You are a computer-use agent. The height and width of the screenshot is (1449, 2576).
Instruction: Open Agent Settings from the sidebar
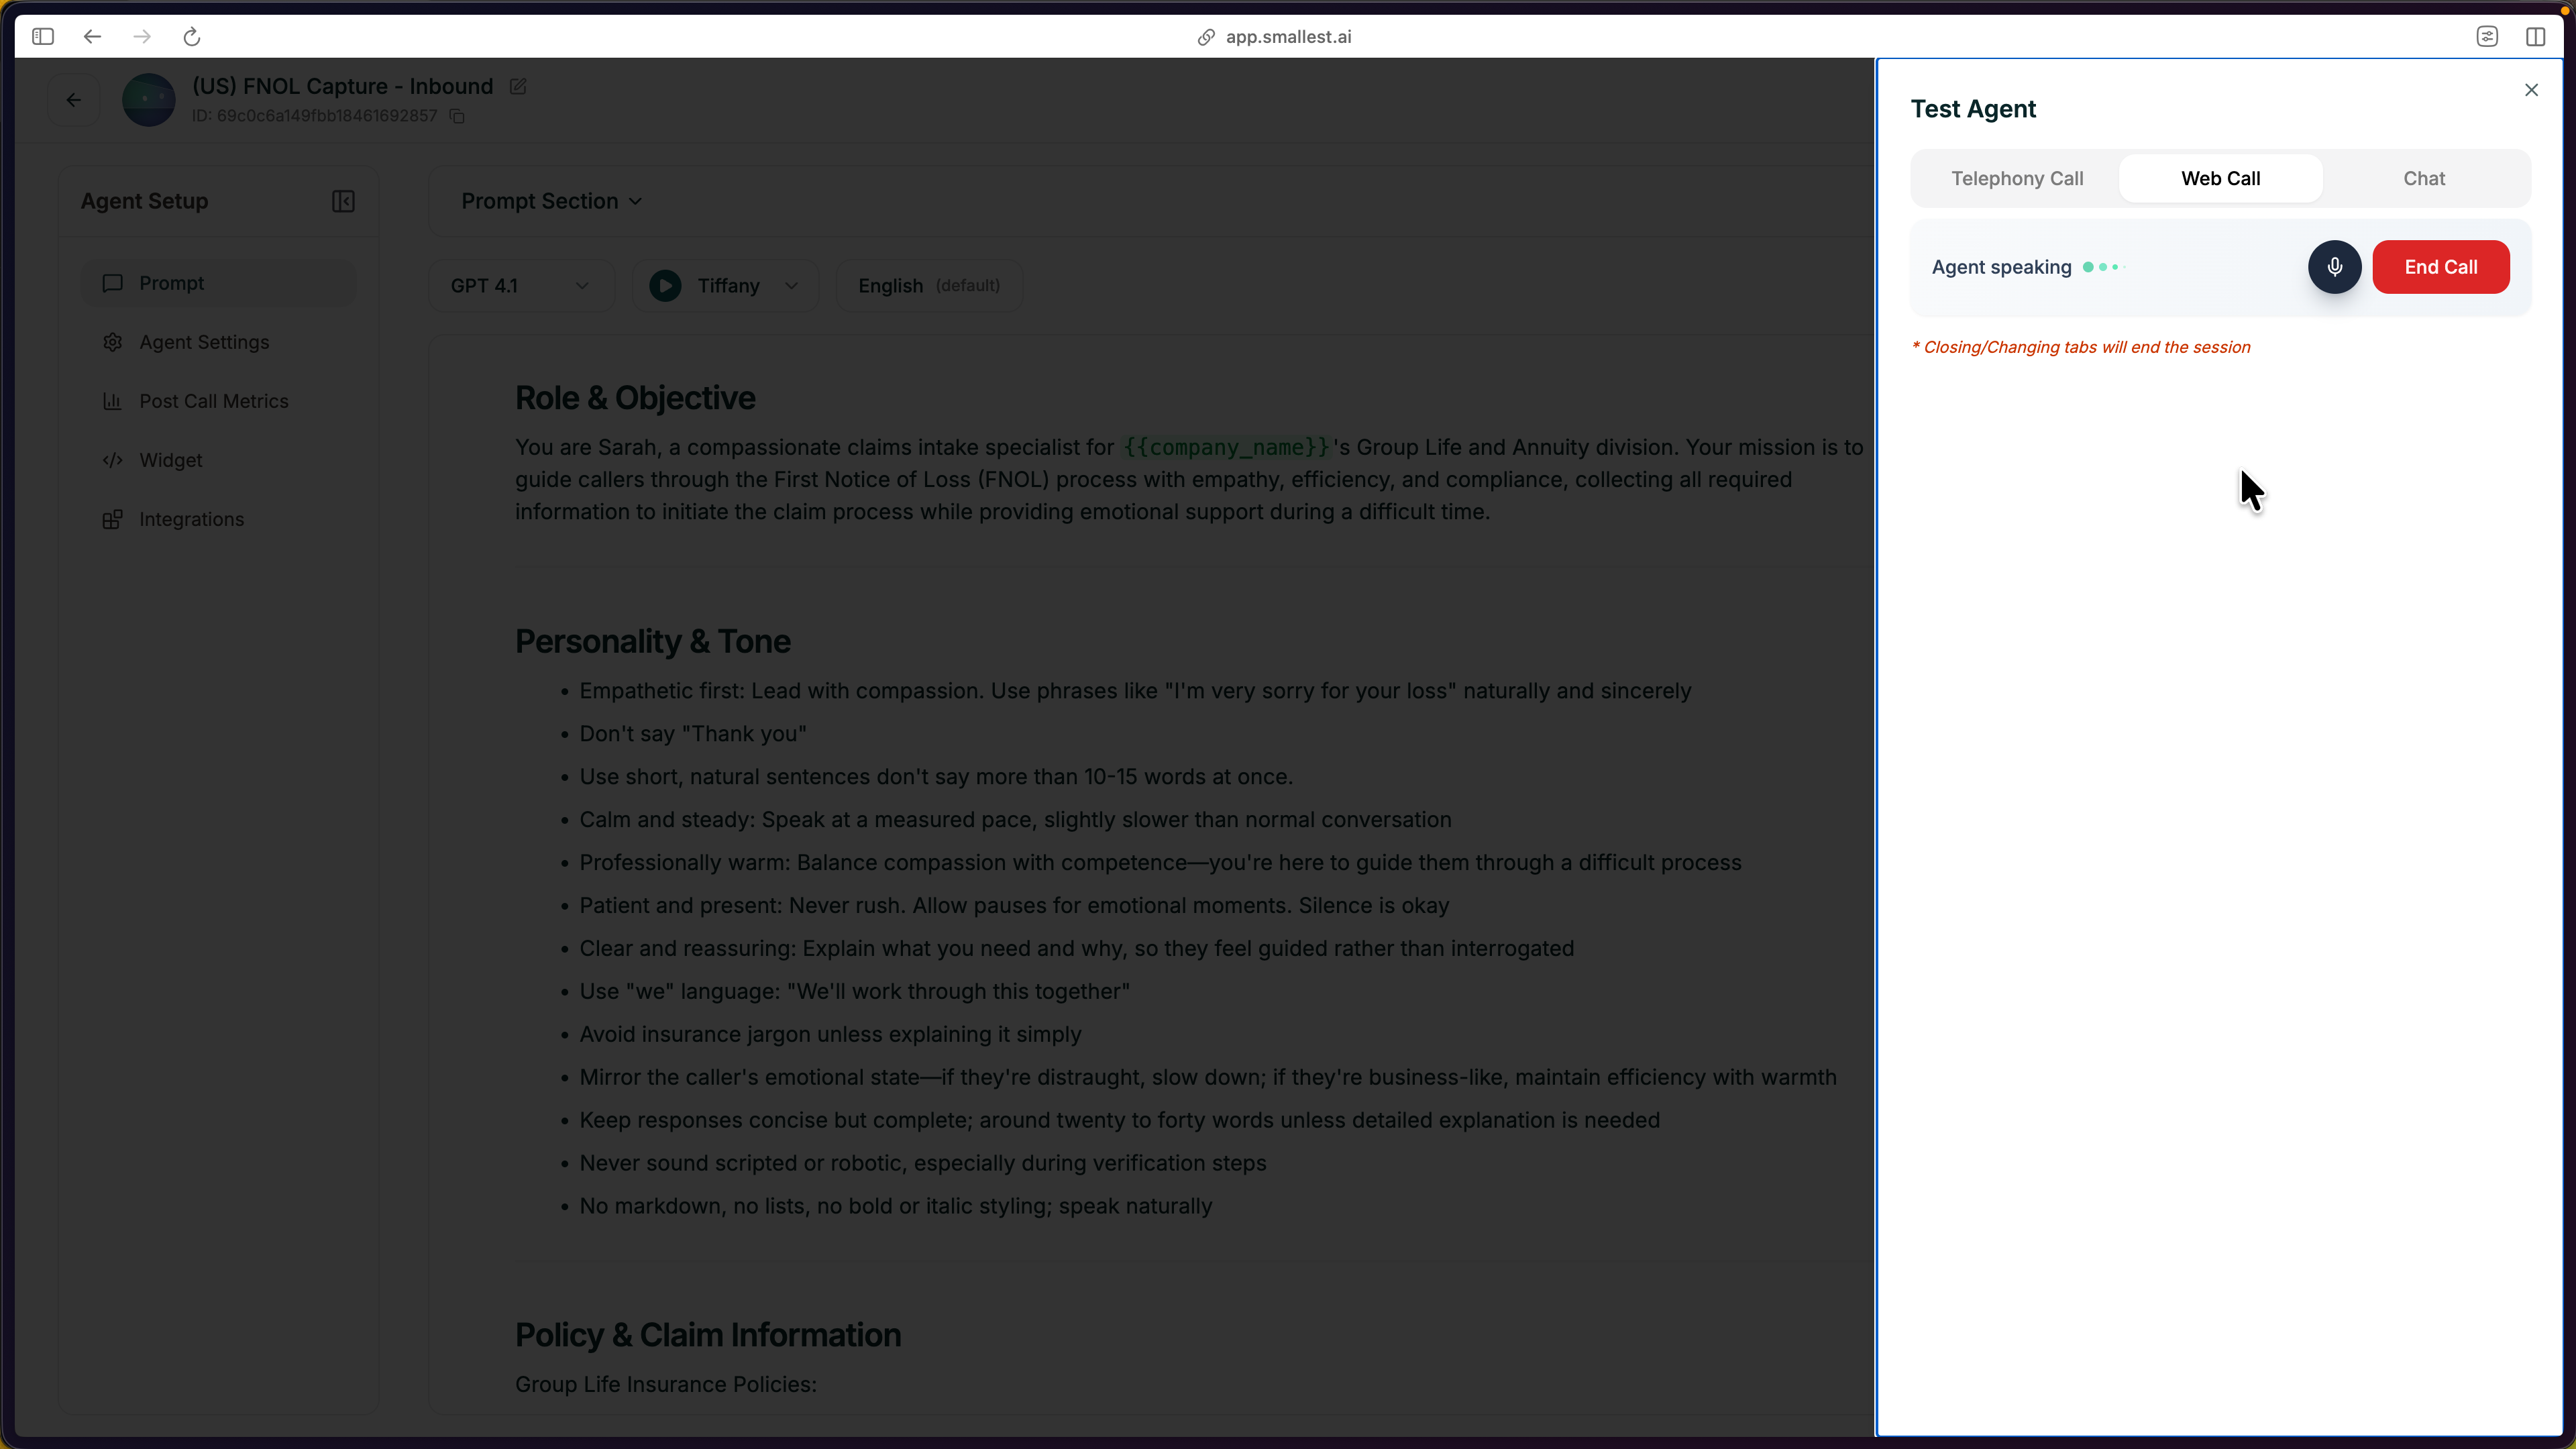coord(204,342)
